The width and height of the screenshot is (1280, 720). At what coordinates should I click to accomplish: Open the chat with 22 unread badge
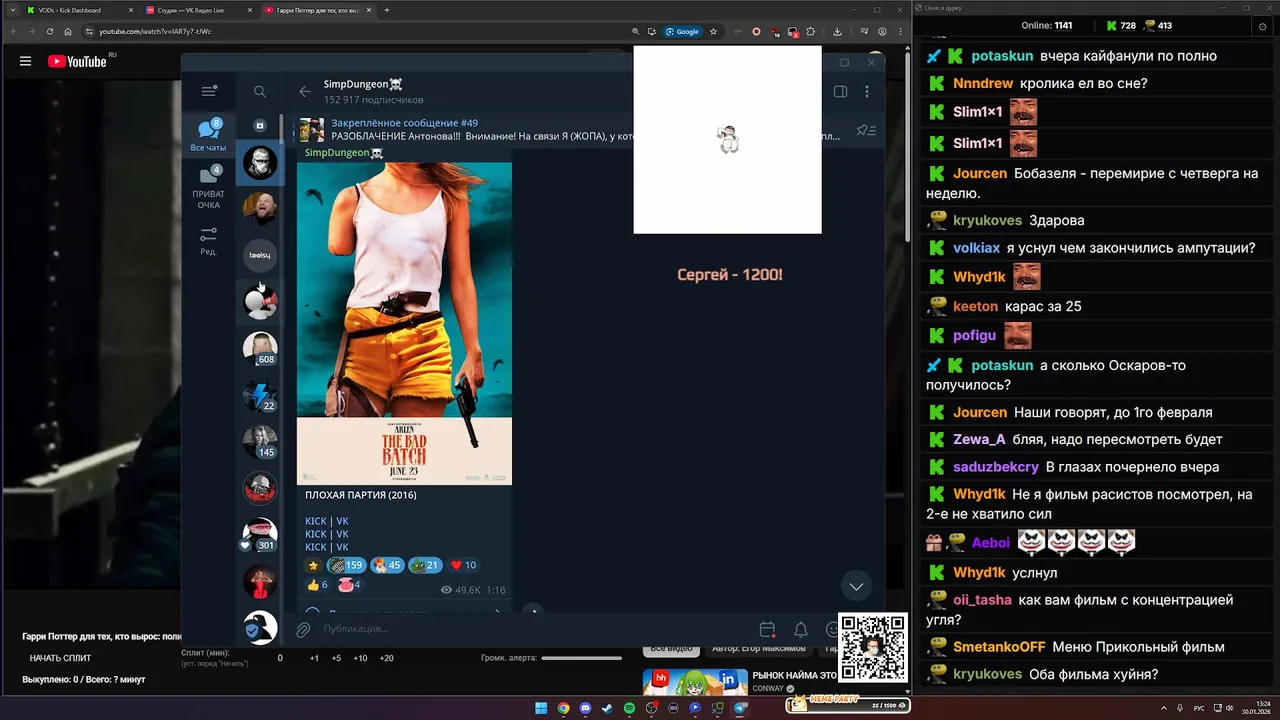260,395
